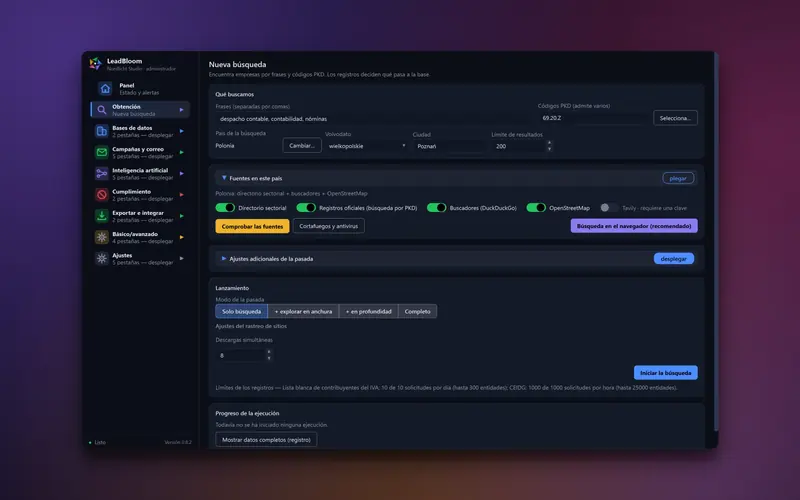Open the Voivodato wielkopolskie dropdown

click(x=367, y=146)
